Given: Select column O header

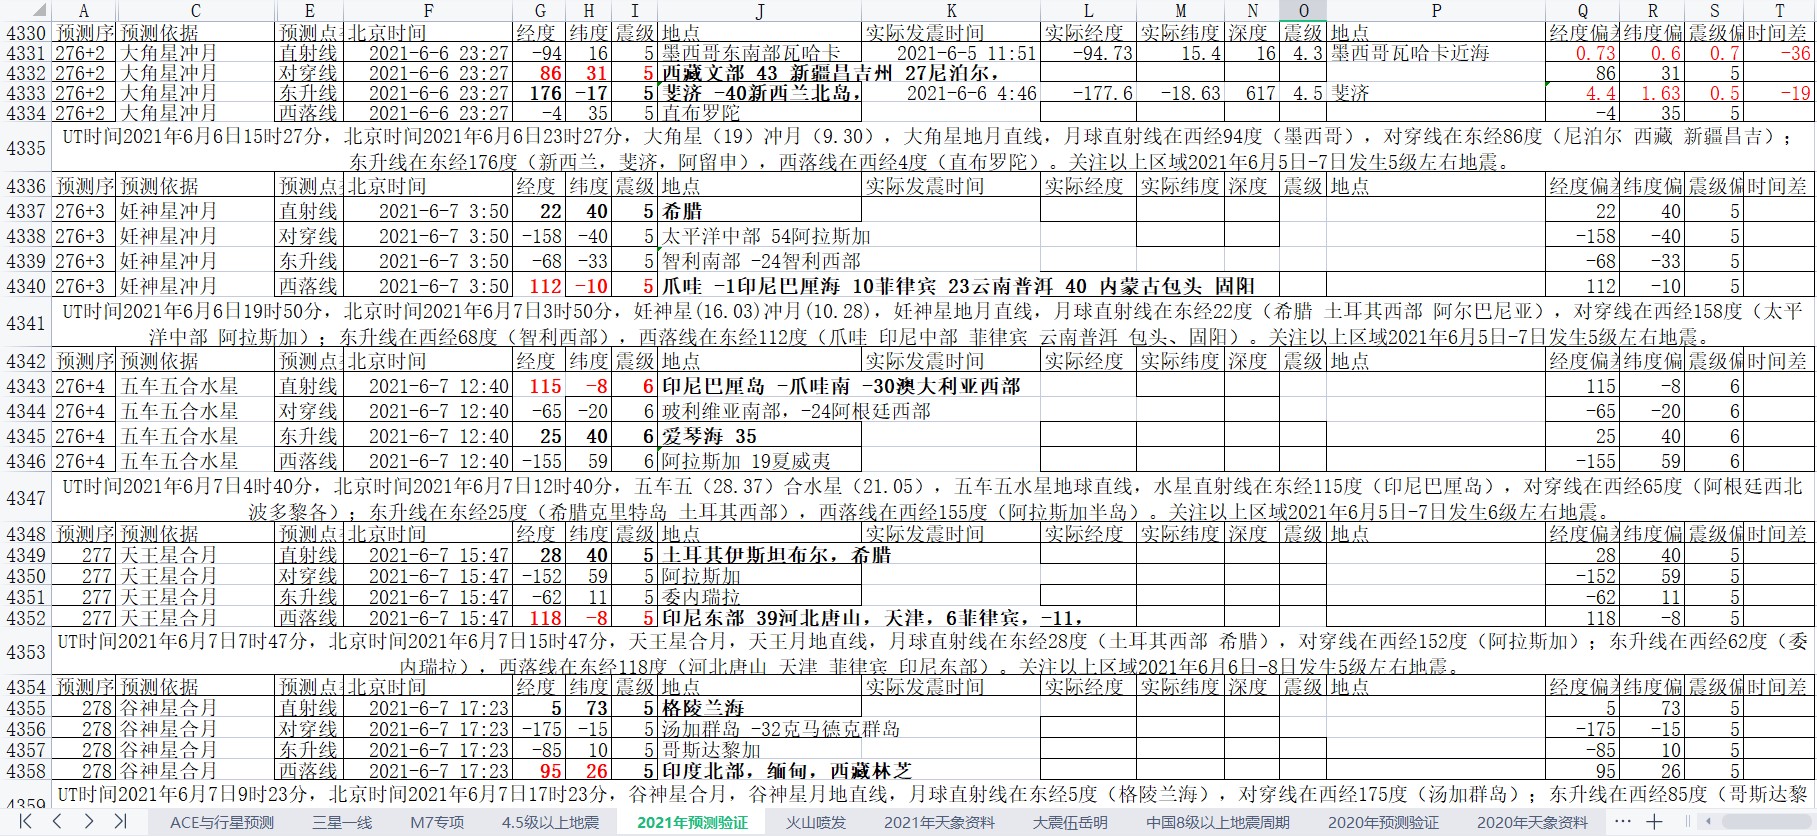Looking at the screenshot, I should point(1303,10).
